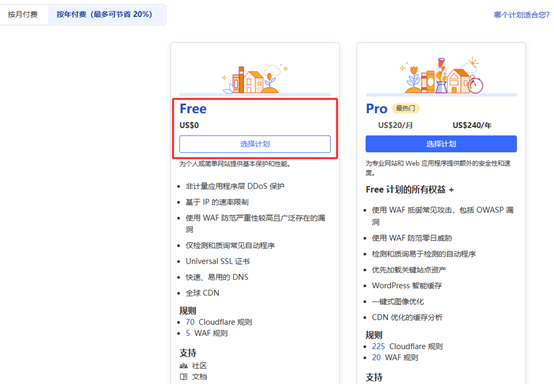Click 快速、易用的 DNS item
This screenshot has width=554, height=384.
click(217, 277)
